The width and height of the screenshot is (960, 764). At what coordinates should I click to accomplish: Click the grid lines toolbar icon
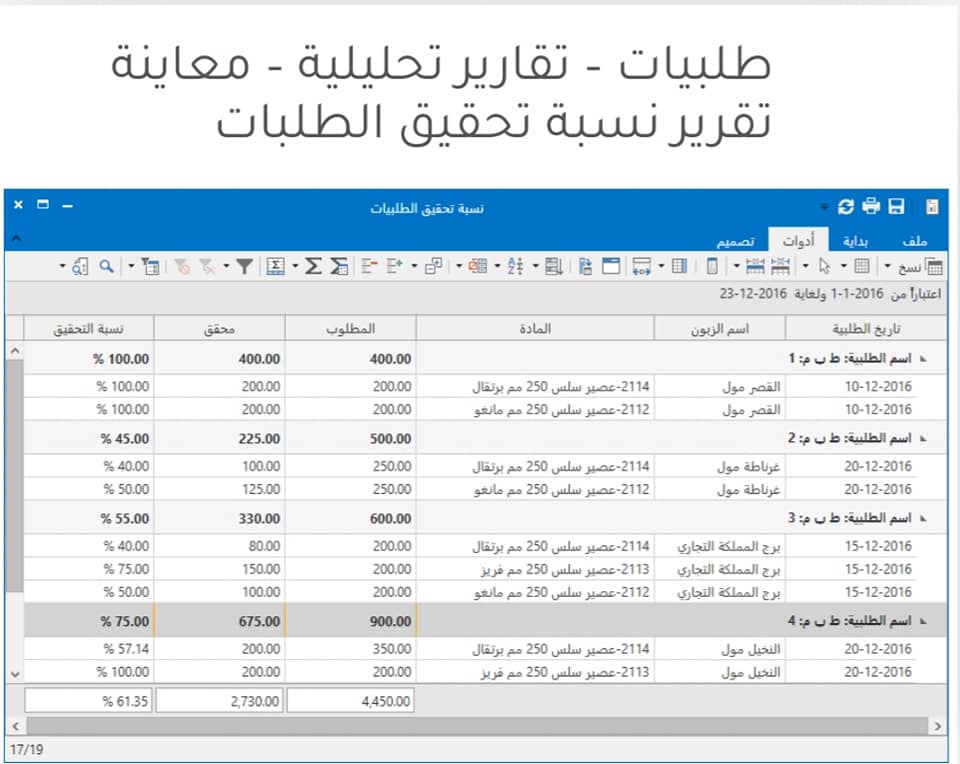tap(861, 266)
